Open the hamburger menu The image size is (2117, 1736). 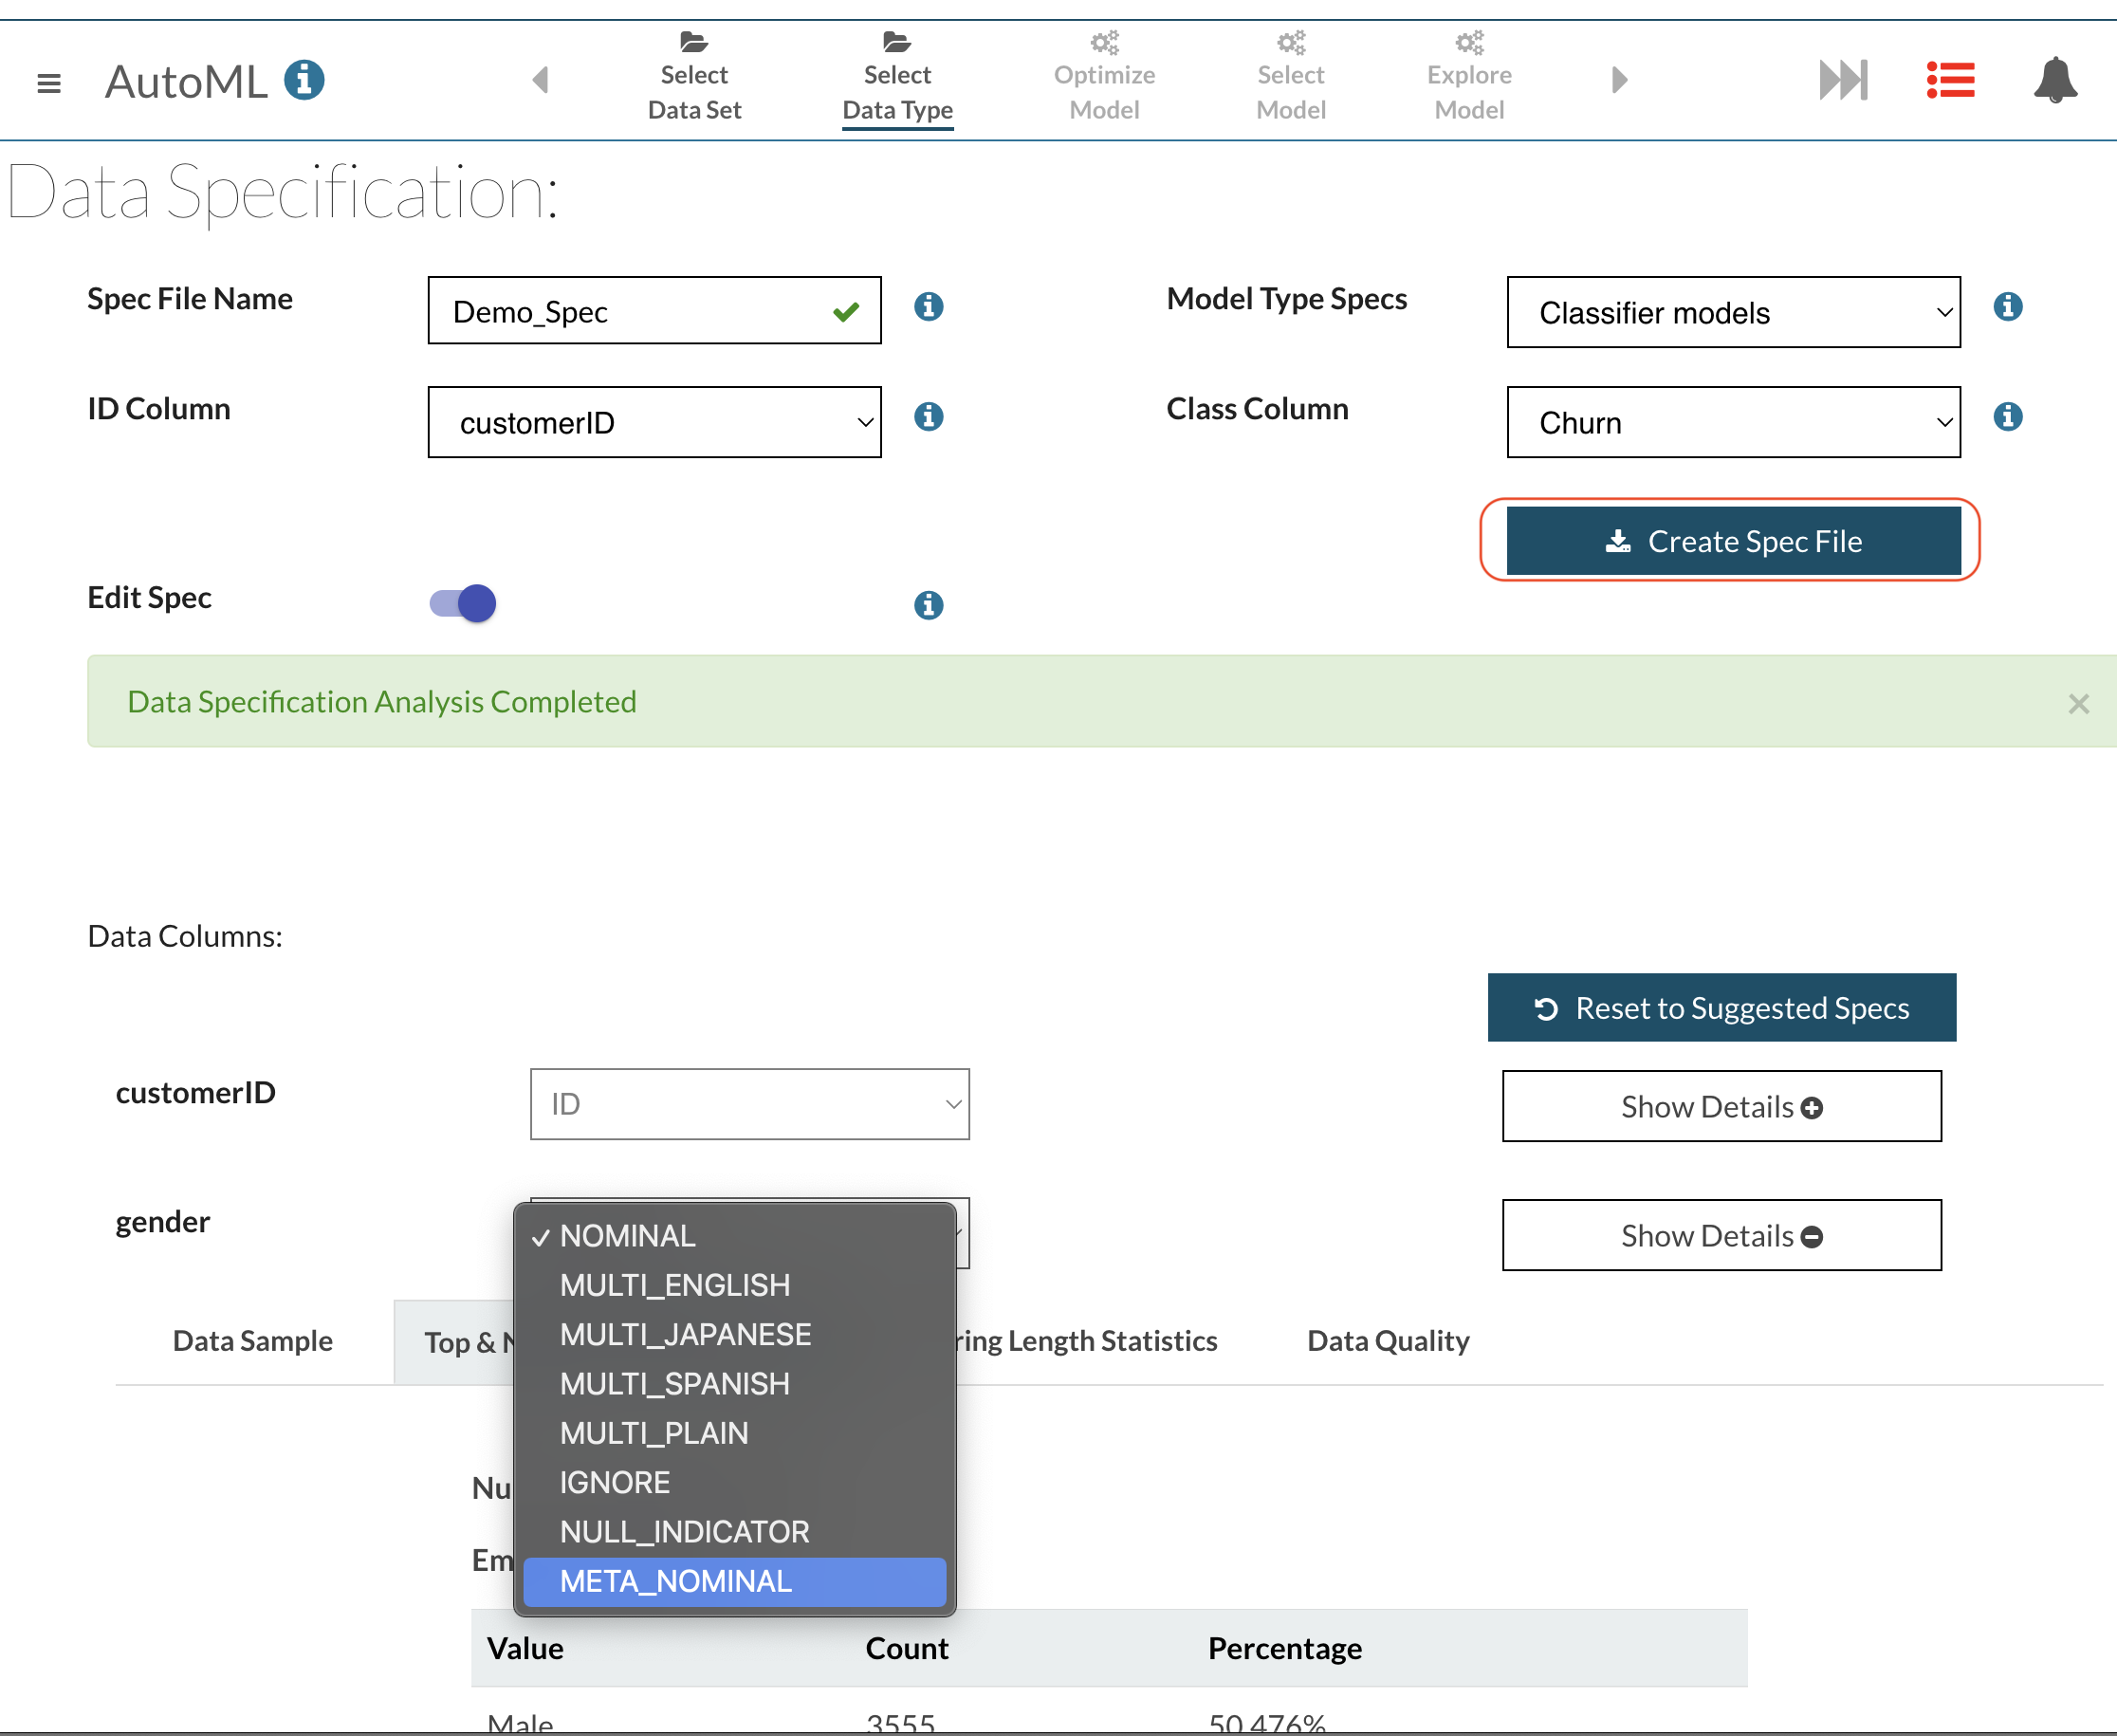point(48,82)
